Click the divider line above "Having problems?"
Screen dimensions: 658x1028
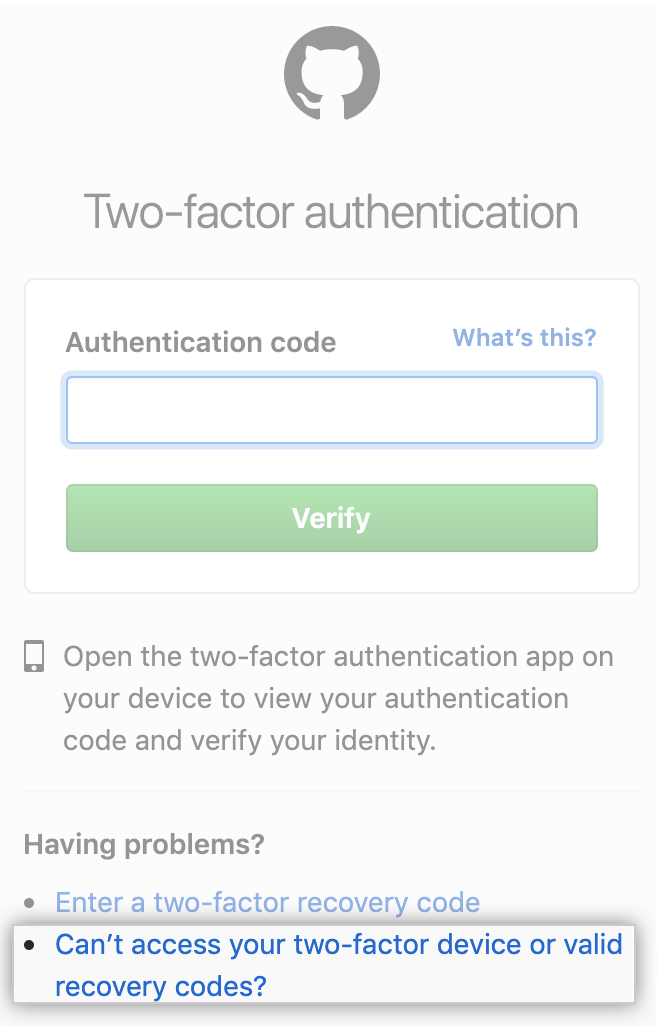pyautogui.click(x=332, y=791)
